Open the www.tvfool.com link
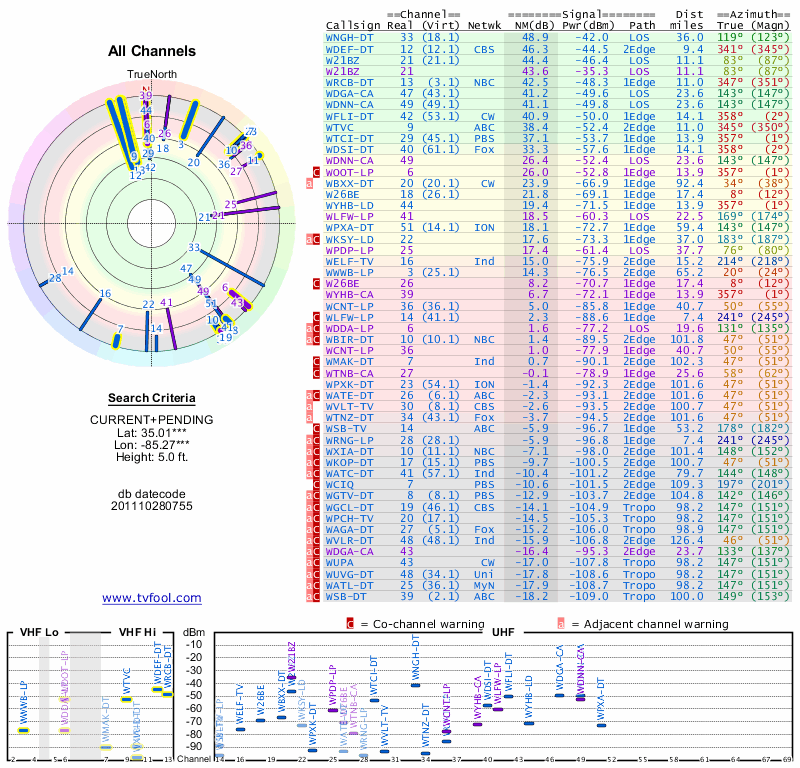The image size is (800, 768). pyautogui.click(x=152, y=598)
